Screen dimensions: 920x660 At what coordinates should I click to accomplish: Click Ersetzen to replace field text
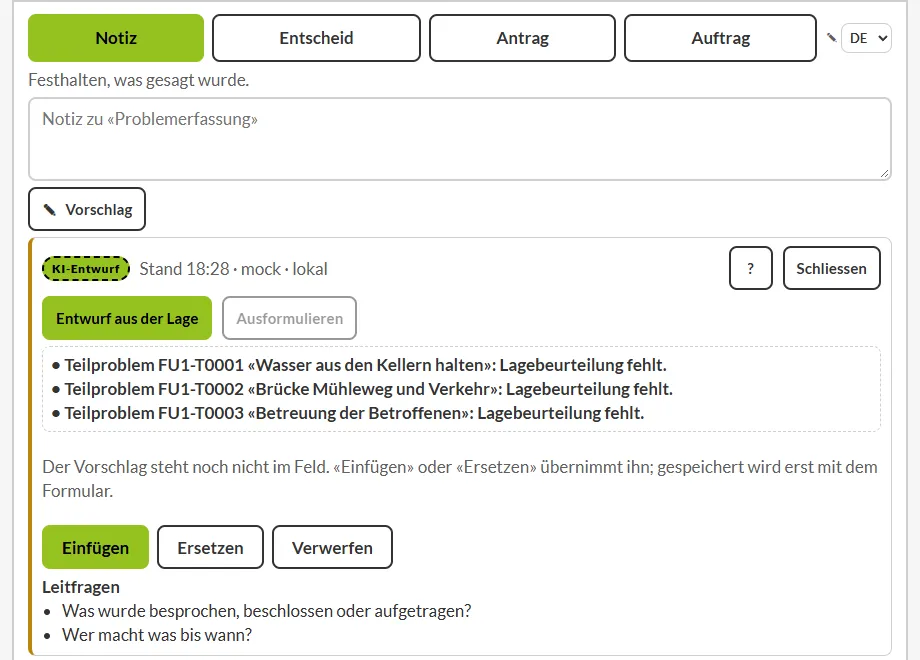210,547
